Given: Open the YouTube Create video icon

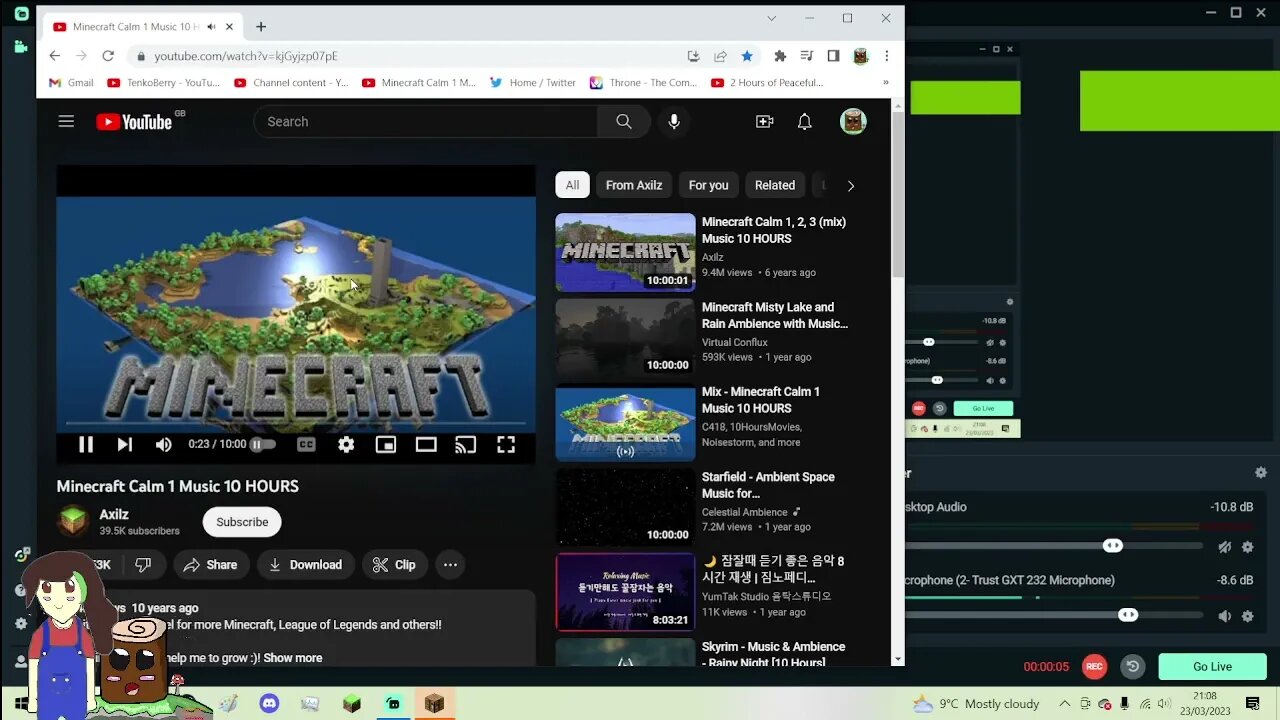Looking at the screenshot, I should 765,121.
